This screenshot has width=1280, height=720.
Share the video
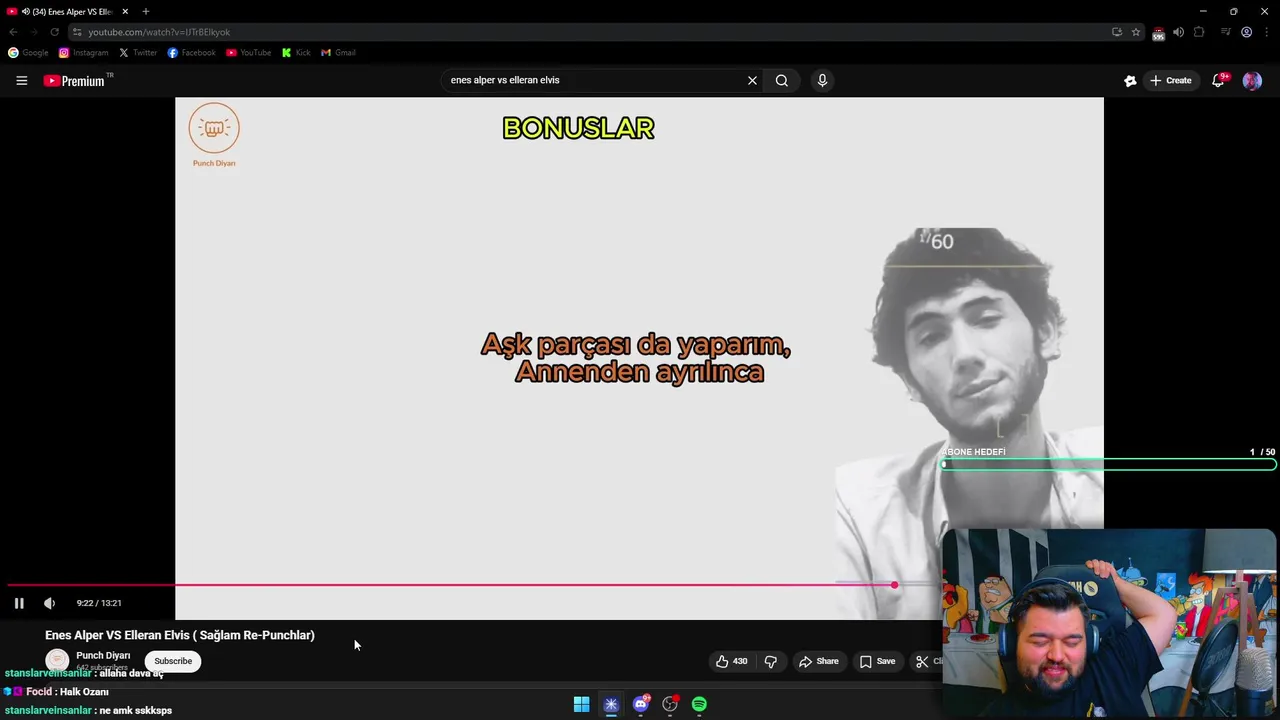tap(818, 661)
